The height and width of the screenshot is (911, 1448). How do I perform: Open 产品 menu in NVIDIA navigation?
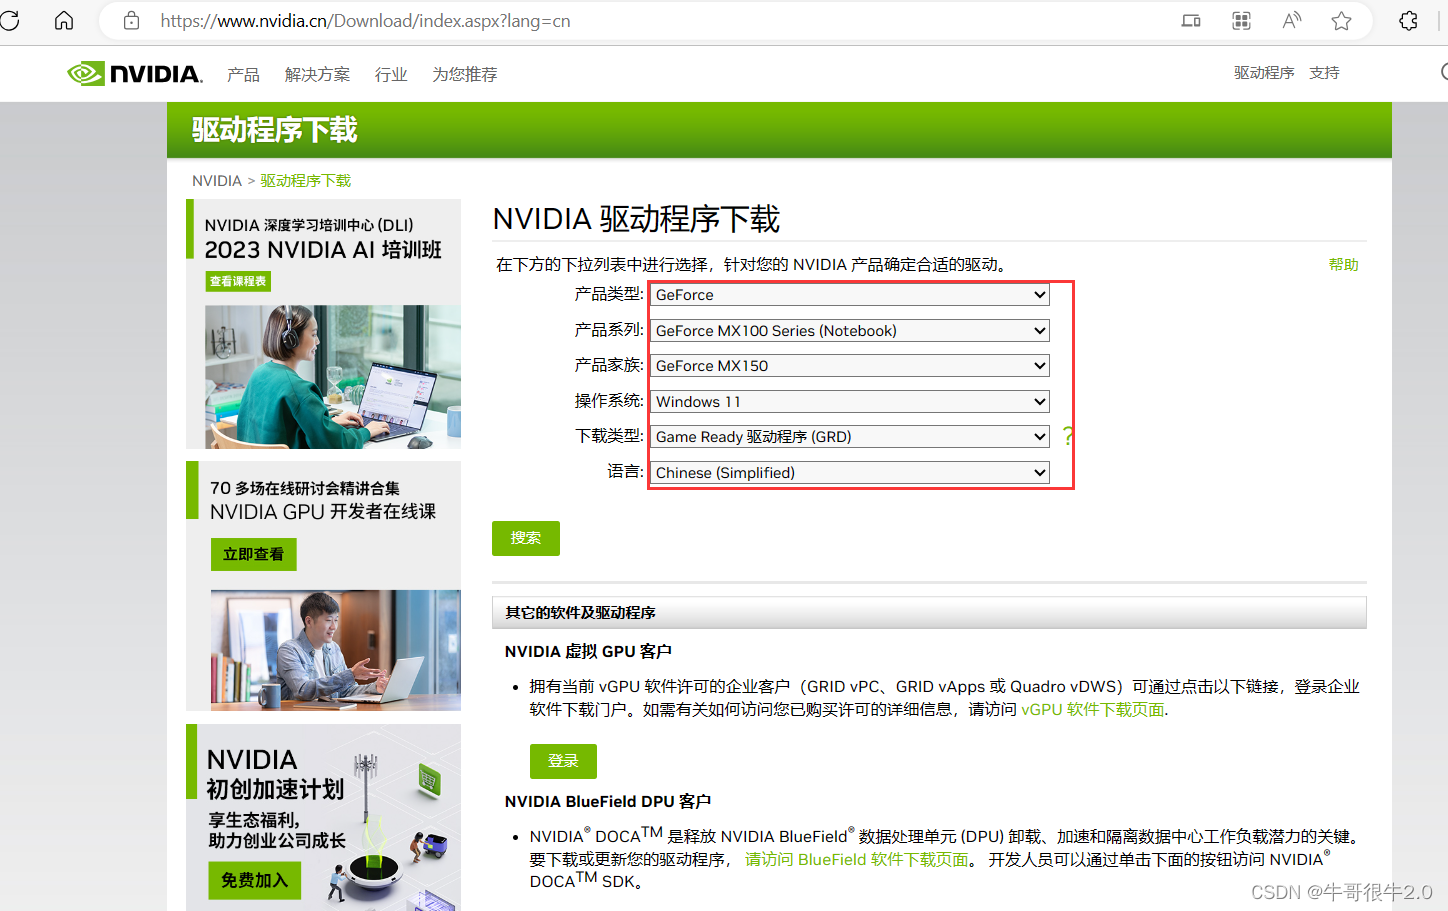(243, 75)
